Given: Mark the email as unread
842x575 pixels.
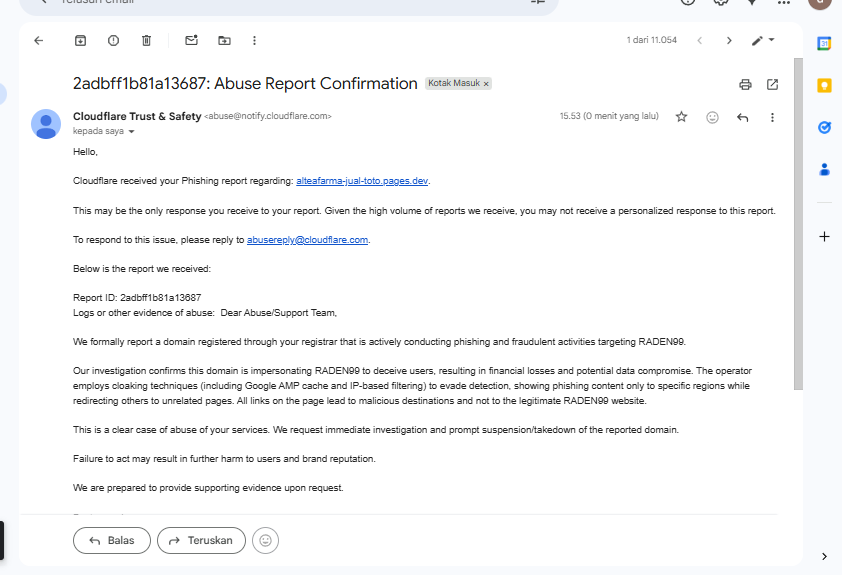Looking at the screenshot, I should (x=191, y=40).
